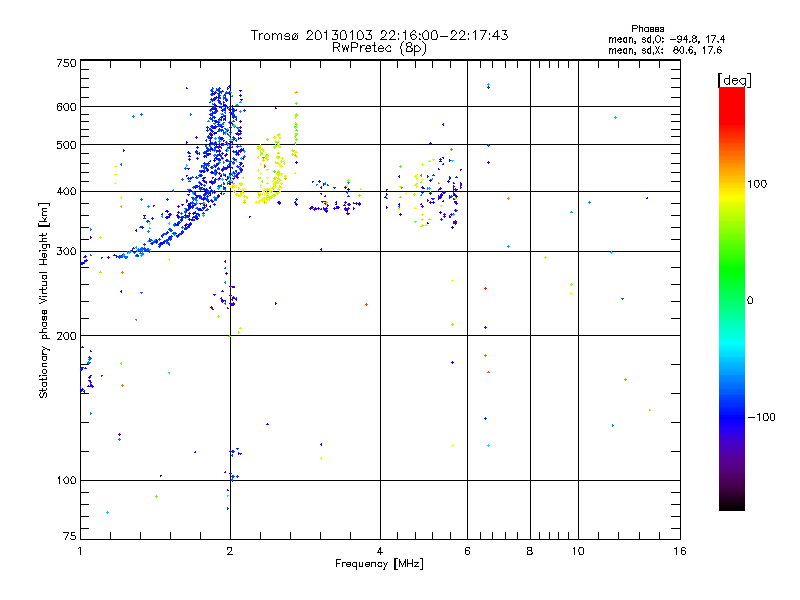This screenshot has width=800, height=600.
Task: Click the colorbar "-100" degree label
Action: click(762, 417)
